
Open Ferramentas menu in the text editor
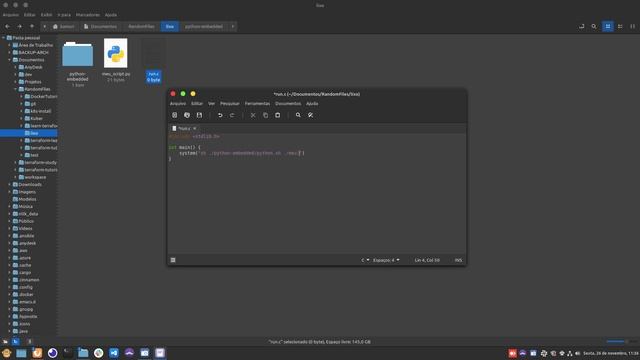click(x=257, y=104)
